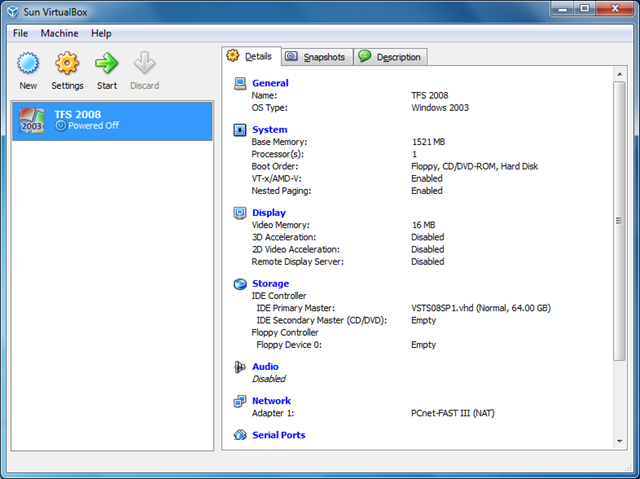Click the 3D Acceleration label
Viewport: 640px width, 479px height.
coord(284,237)
